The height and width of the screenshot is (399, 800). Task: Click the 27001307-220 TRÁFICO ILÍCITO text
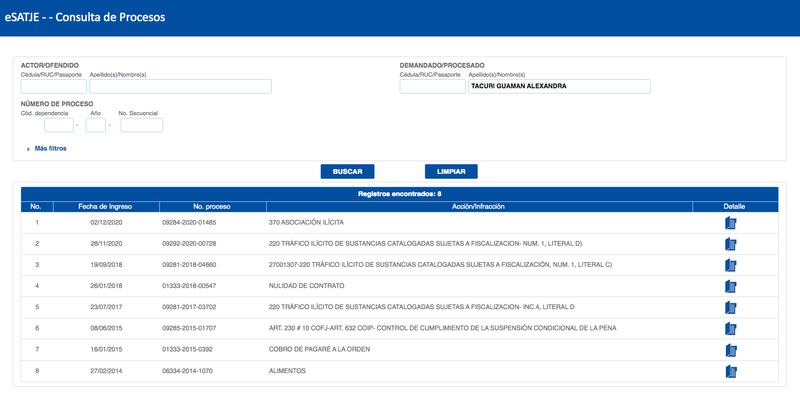[440, 265]
